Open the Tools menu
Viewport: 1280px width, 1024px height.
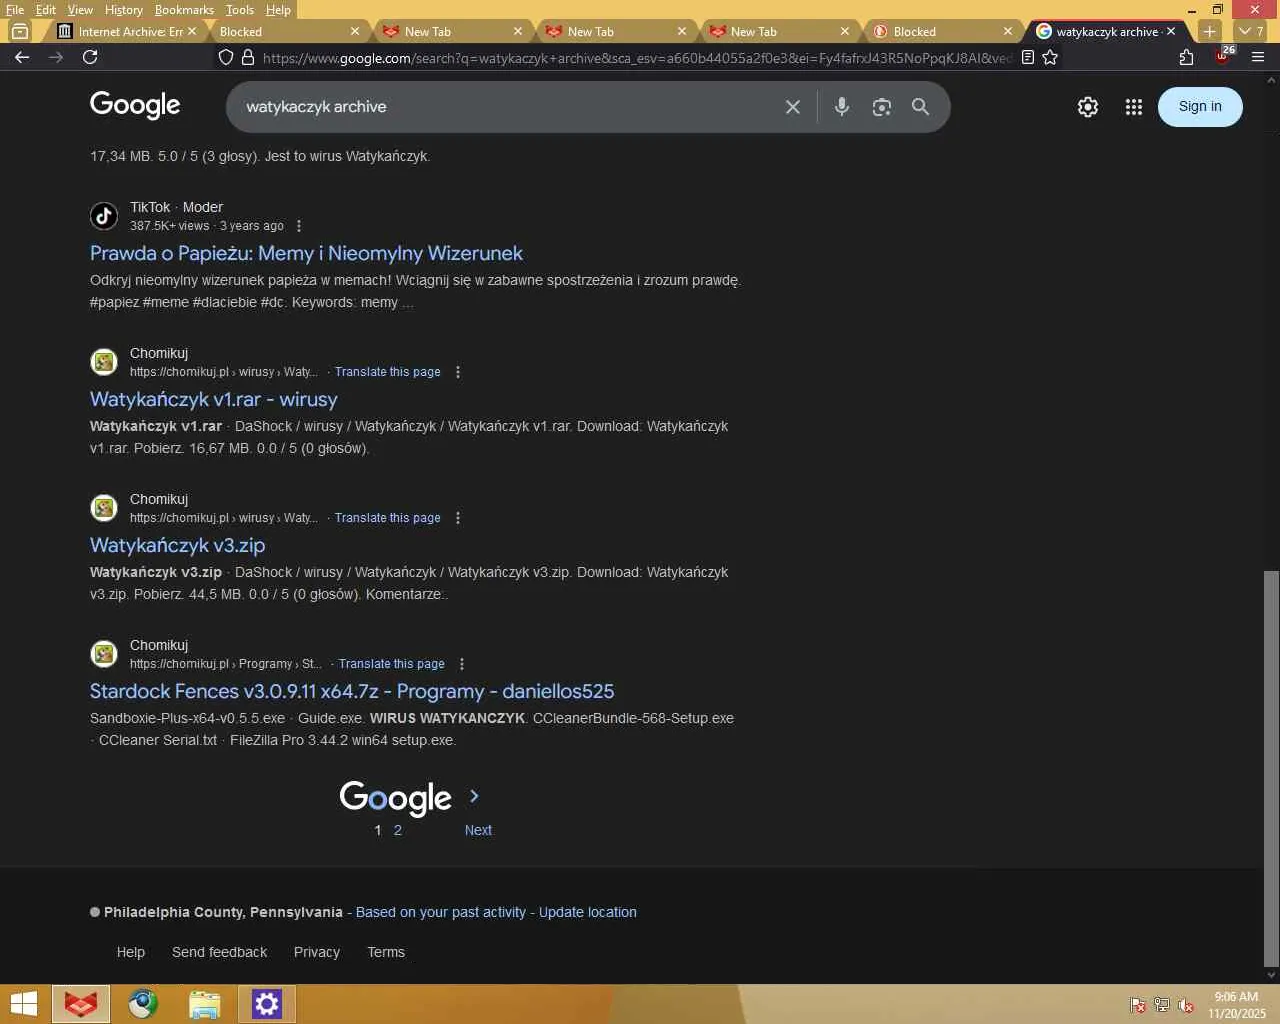point(240,10)
